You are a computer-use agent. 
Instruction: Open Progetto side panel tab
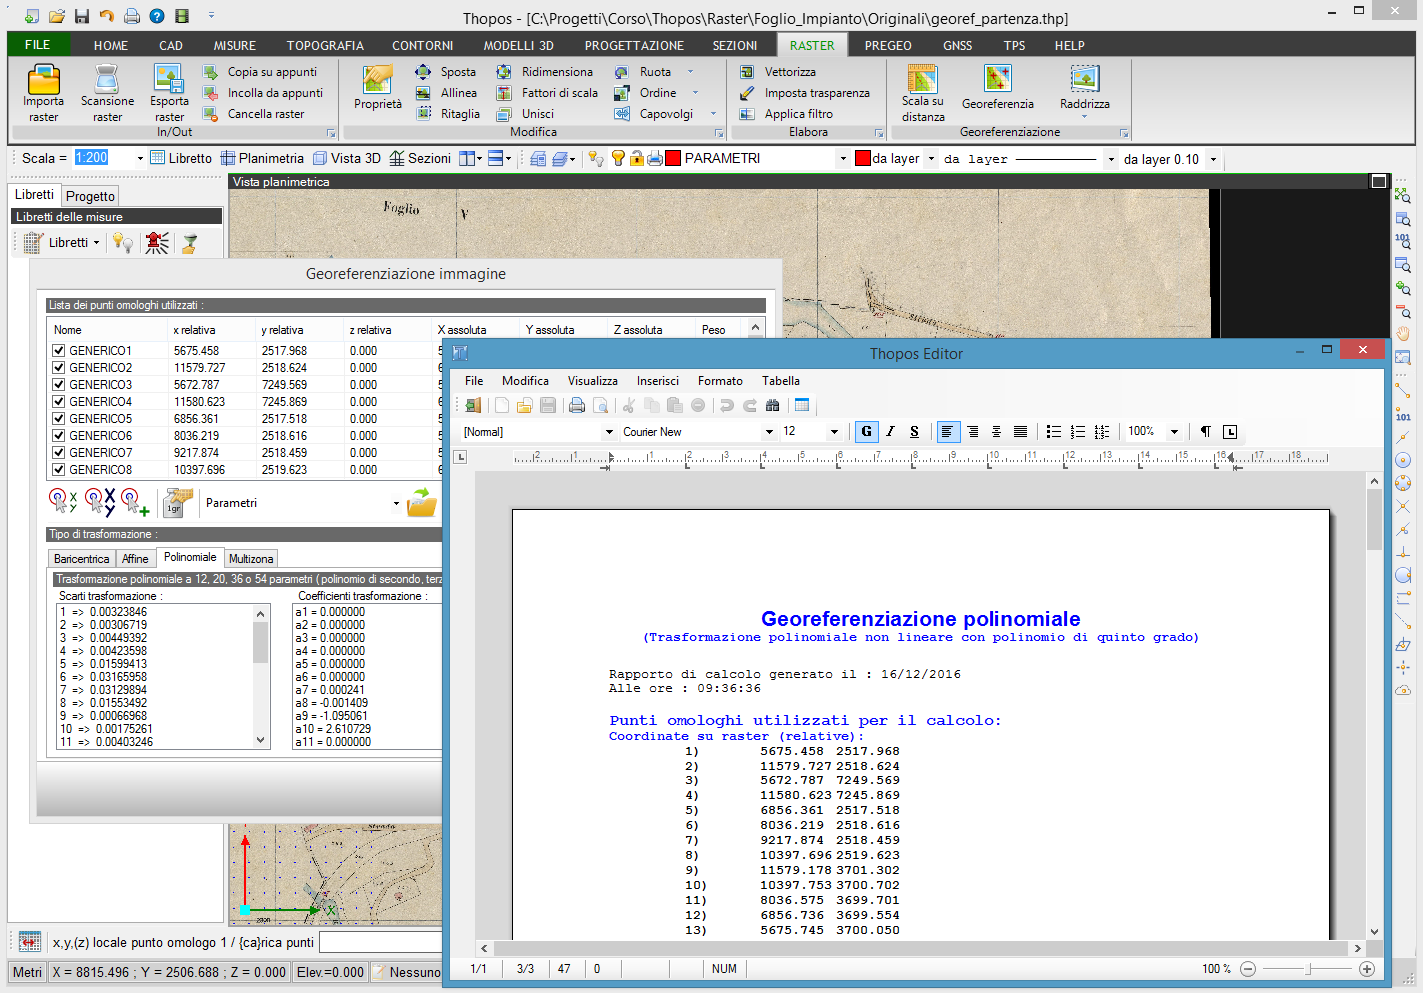(x=90, y=196)
